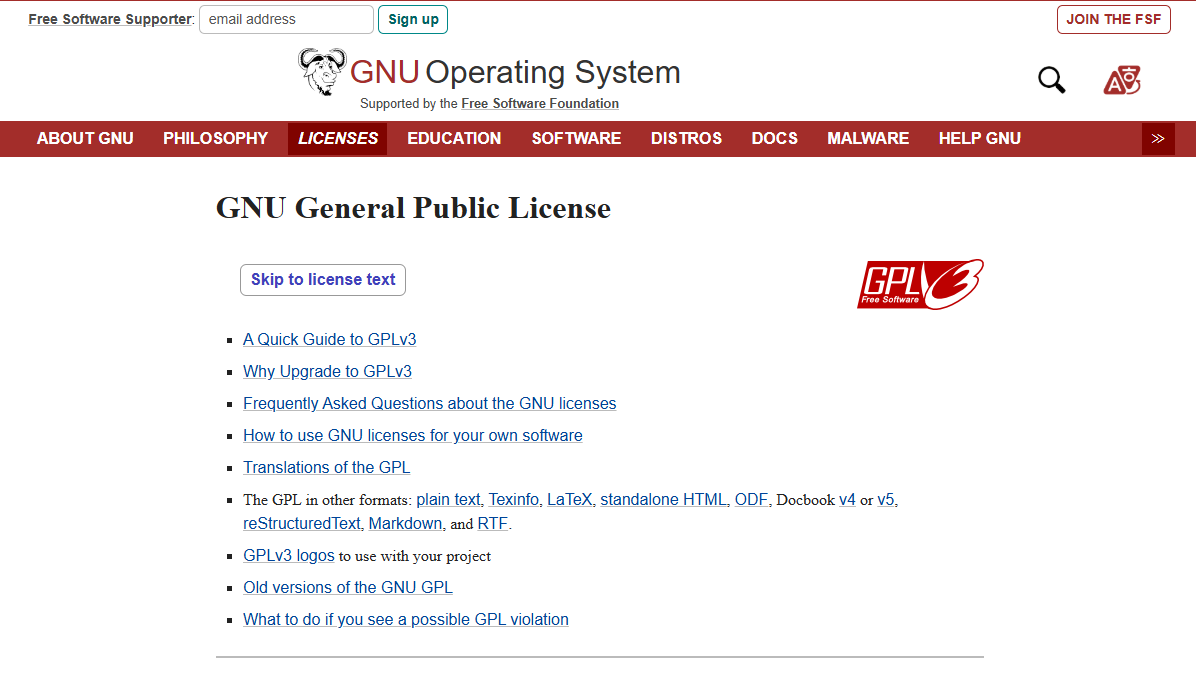The height and width of the screenshot is (673, 1196).
Task: Open the language translations icon
Action: coord(1121,80)
